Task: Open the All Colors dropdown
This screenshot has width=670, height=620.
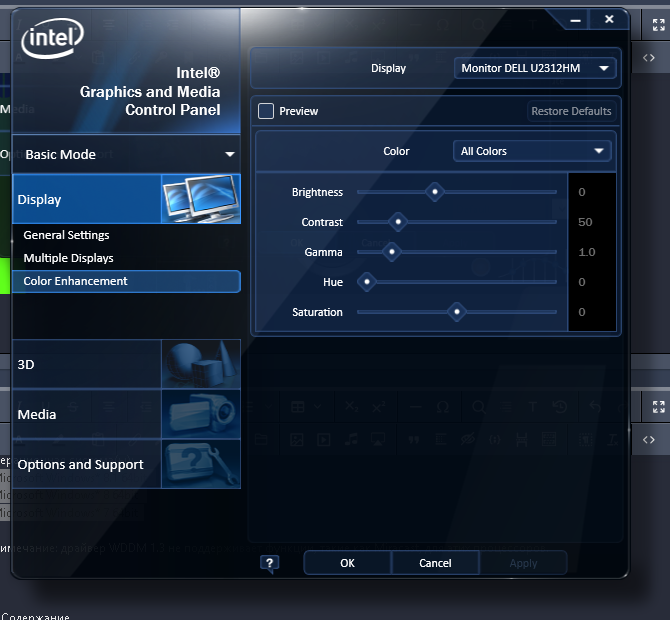Action: point(532,151)
